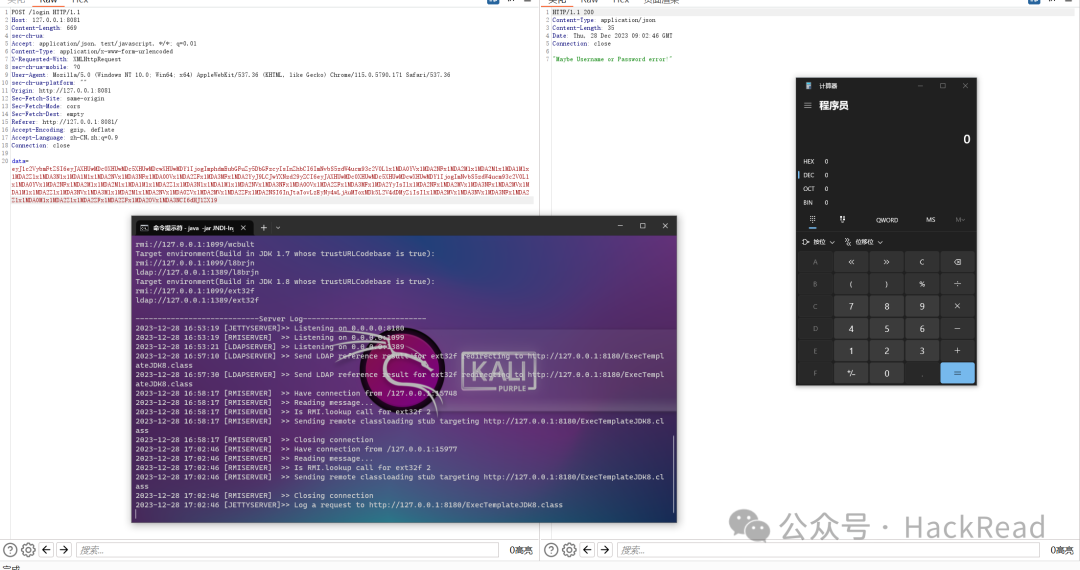Click the open parenthesis key

pos(851,284)
